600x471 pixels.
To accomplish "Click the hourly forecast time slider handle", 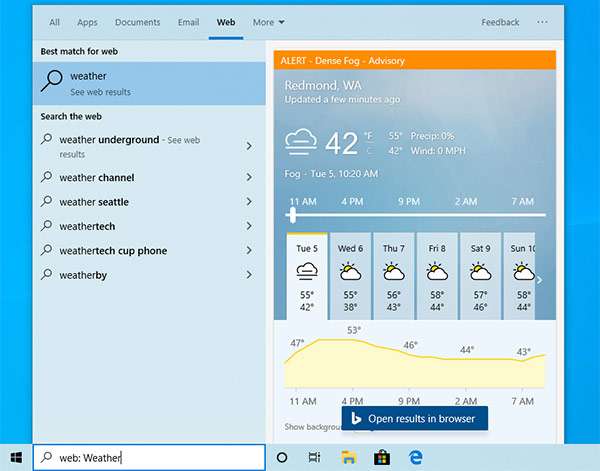I will pyautogui.click(x=293, y=215).
